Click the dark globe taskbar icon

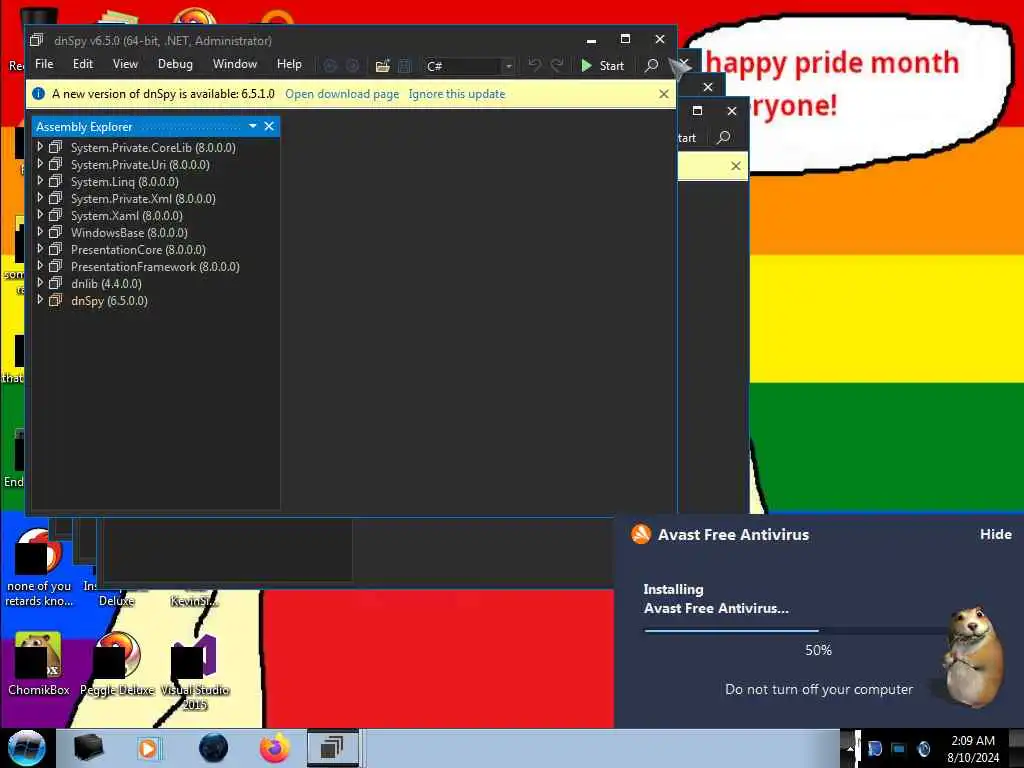click(x=213, y=748)
